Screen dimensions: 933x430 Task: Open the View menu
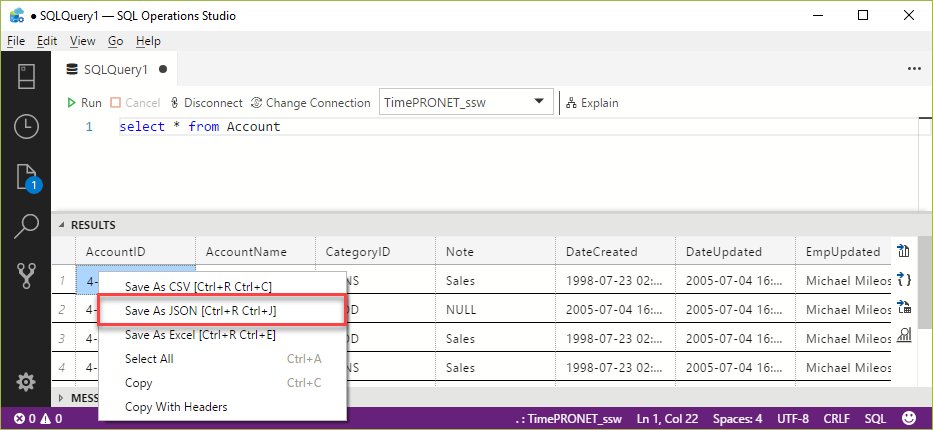click(x=82, y=41)
